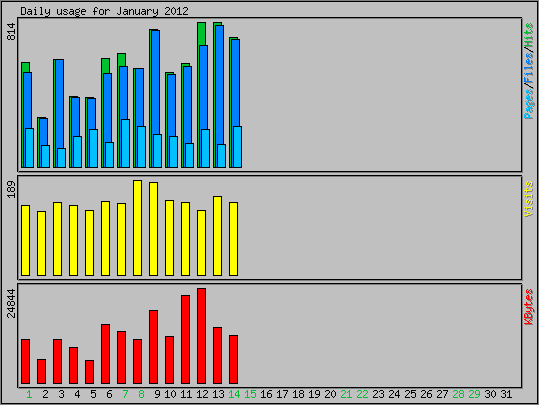Click the green Hits bar top for day 12
This screenshot has height=405, width=539.
202,33
